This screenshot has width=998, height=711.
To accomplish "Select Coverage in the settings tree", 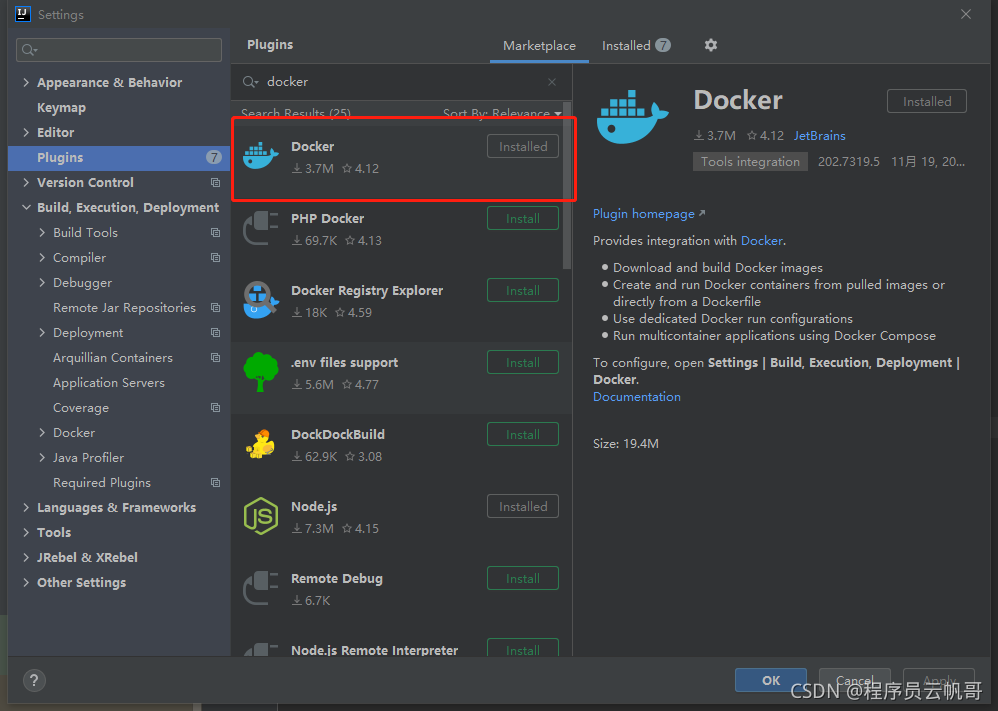I will click(x=81, y=407).
